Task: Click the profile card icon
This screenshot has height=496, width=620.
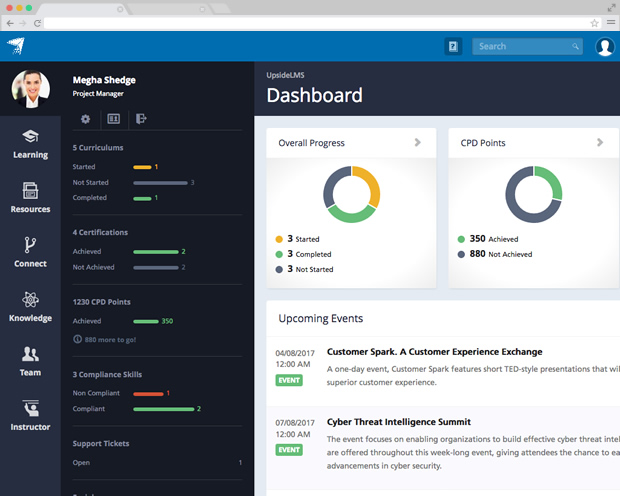Action: [x=113, y=119]
